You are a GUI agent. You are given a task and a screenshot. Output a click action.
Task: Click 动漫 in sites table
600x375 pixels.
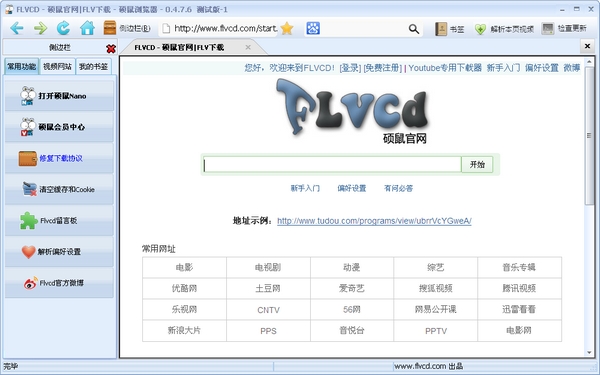[x=352, y=267]
